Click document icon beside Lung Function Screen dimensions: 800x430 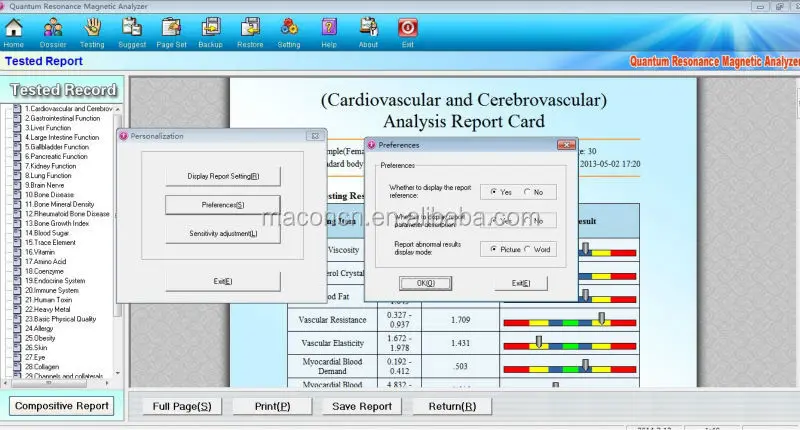click(x=17, y=175)
